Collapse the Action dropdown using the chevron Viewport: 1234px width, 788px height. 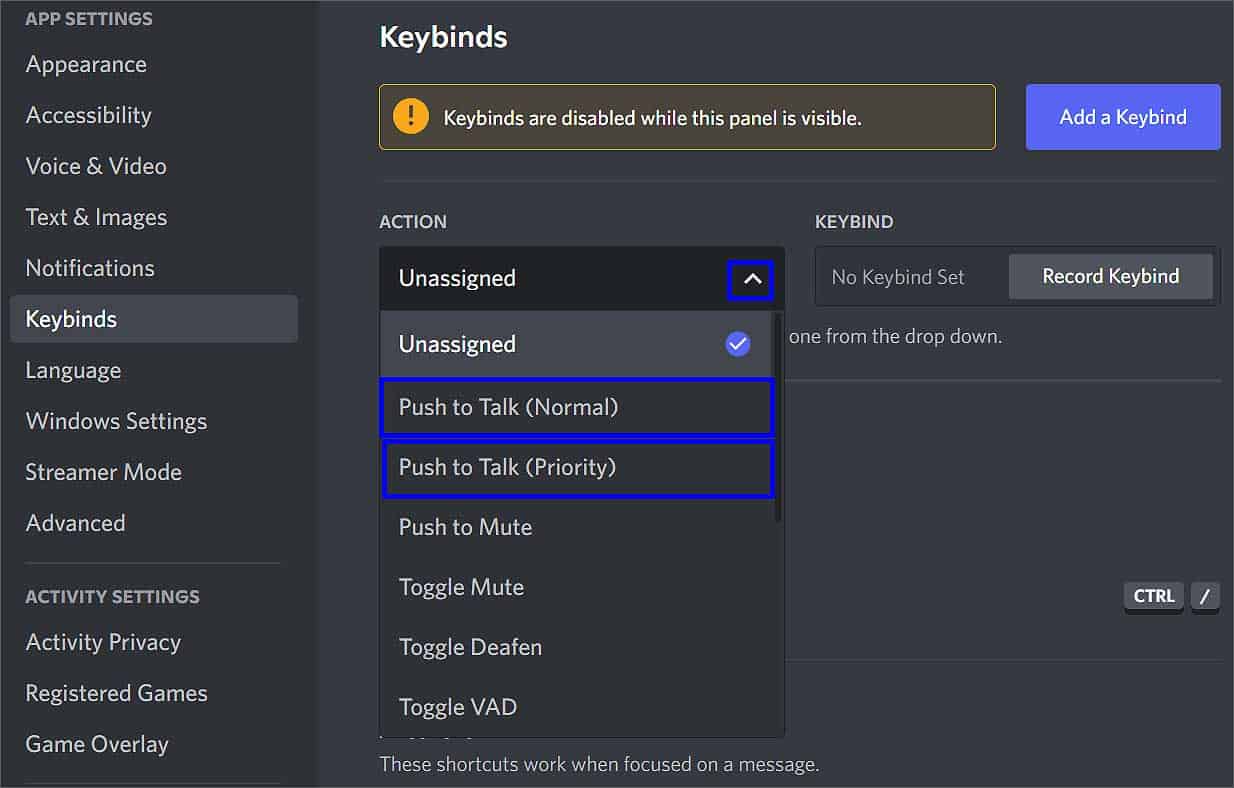click(x=752, y=280)
